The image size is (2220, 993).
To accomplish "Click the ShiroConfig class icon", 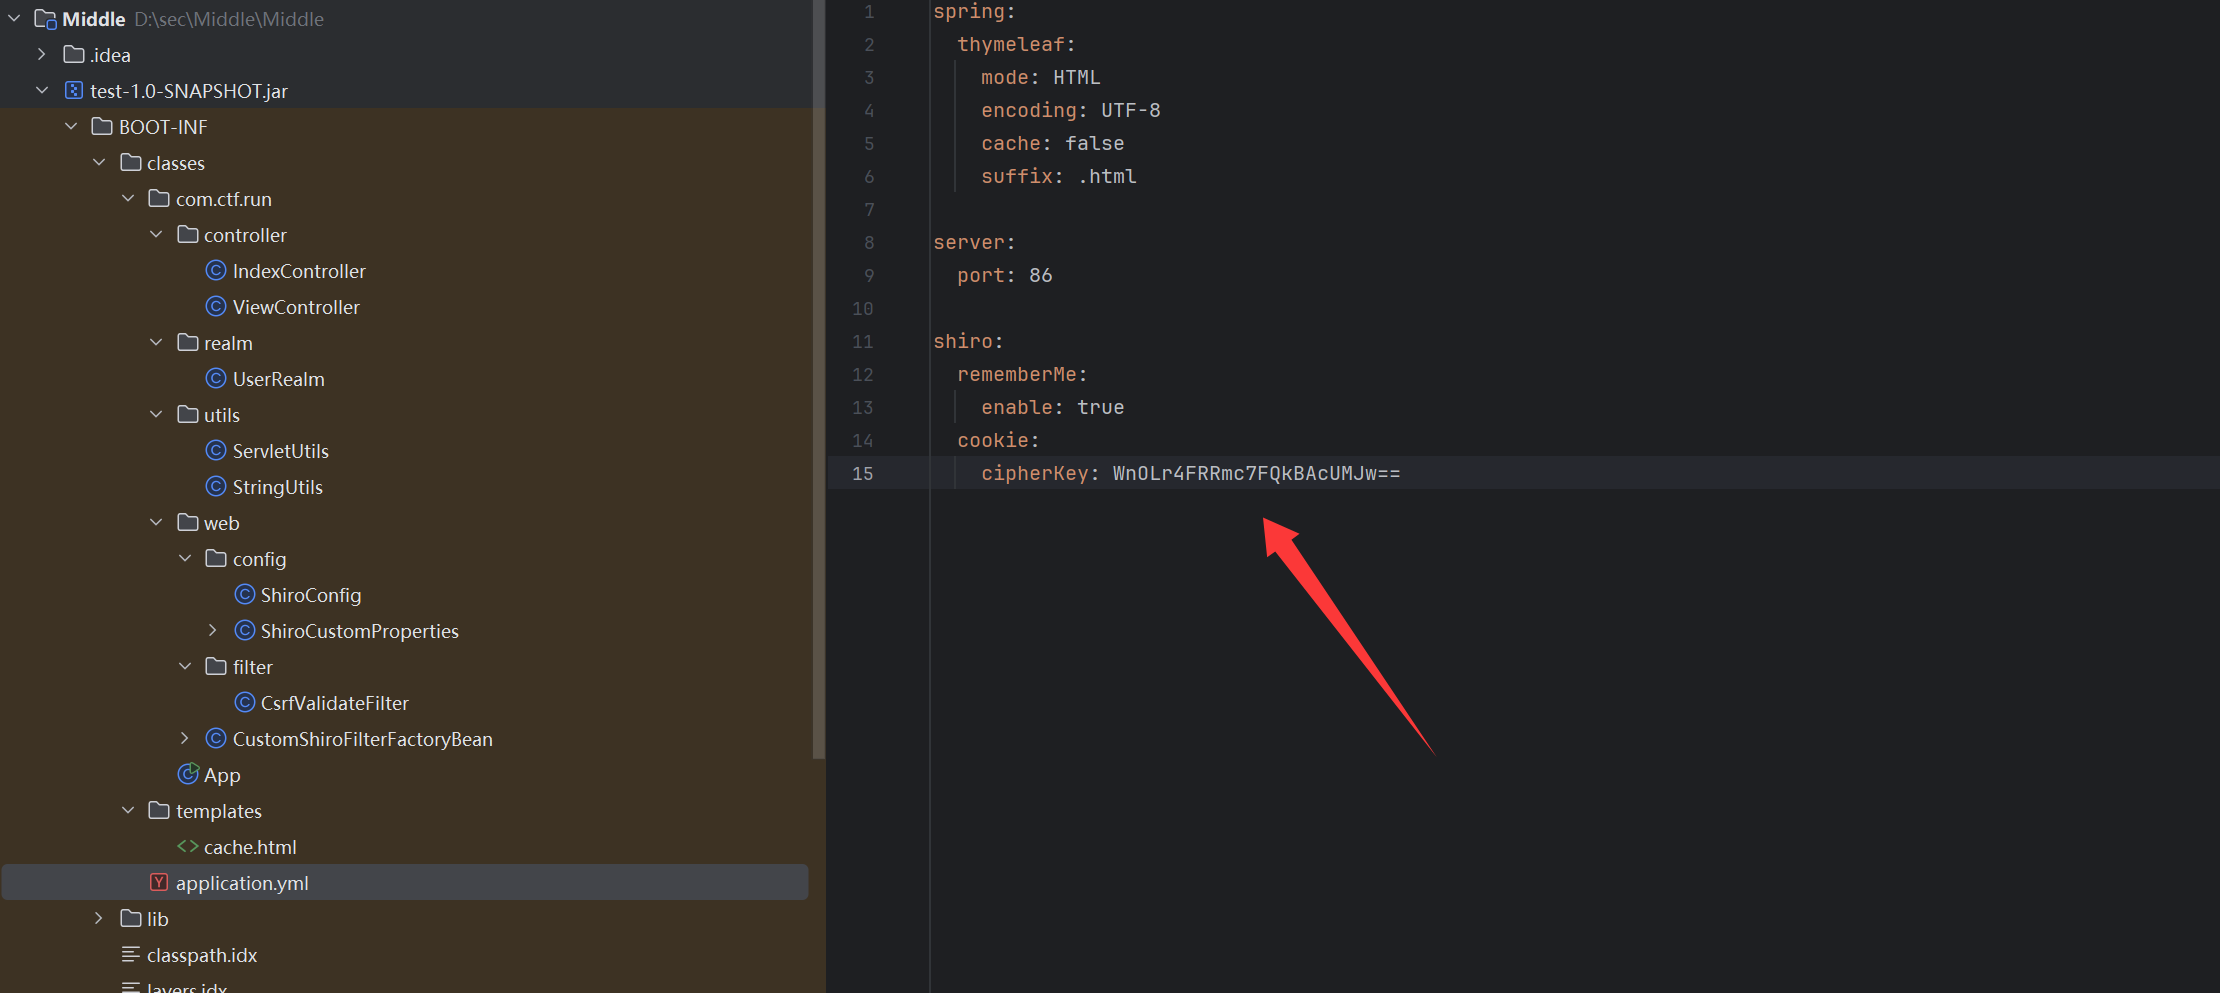I will 244,595.
